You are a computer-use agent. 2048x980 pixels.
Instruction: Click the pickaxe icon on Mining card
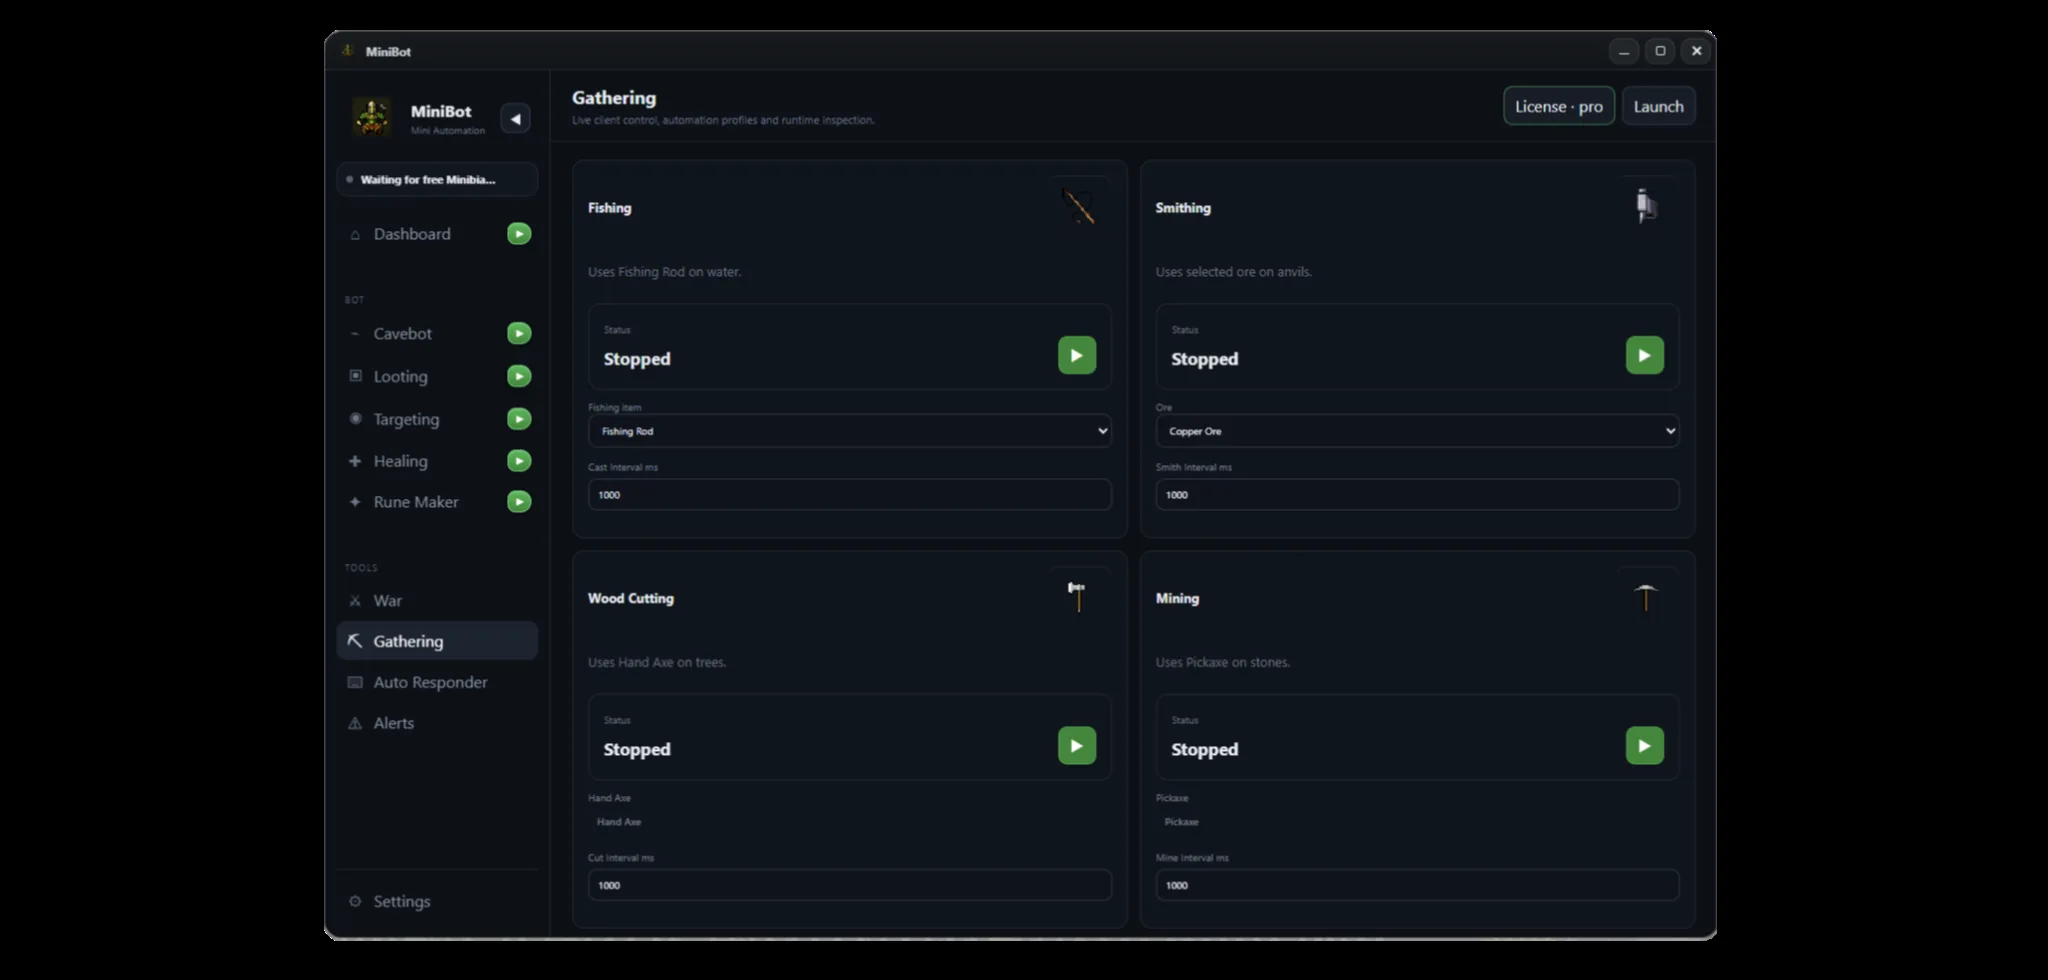[1646, 597]
